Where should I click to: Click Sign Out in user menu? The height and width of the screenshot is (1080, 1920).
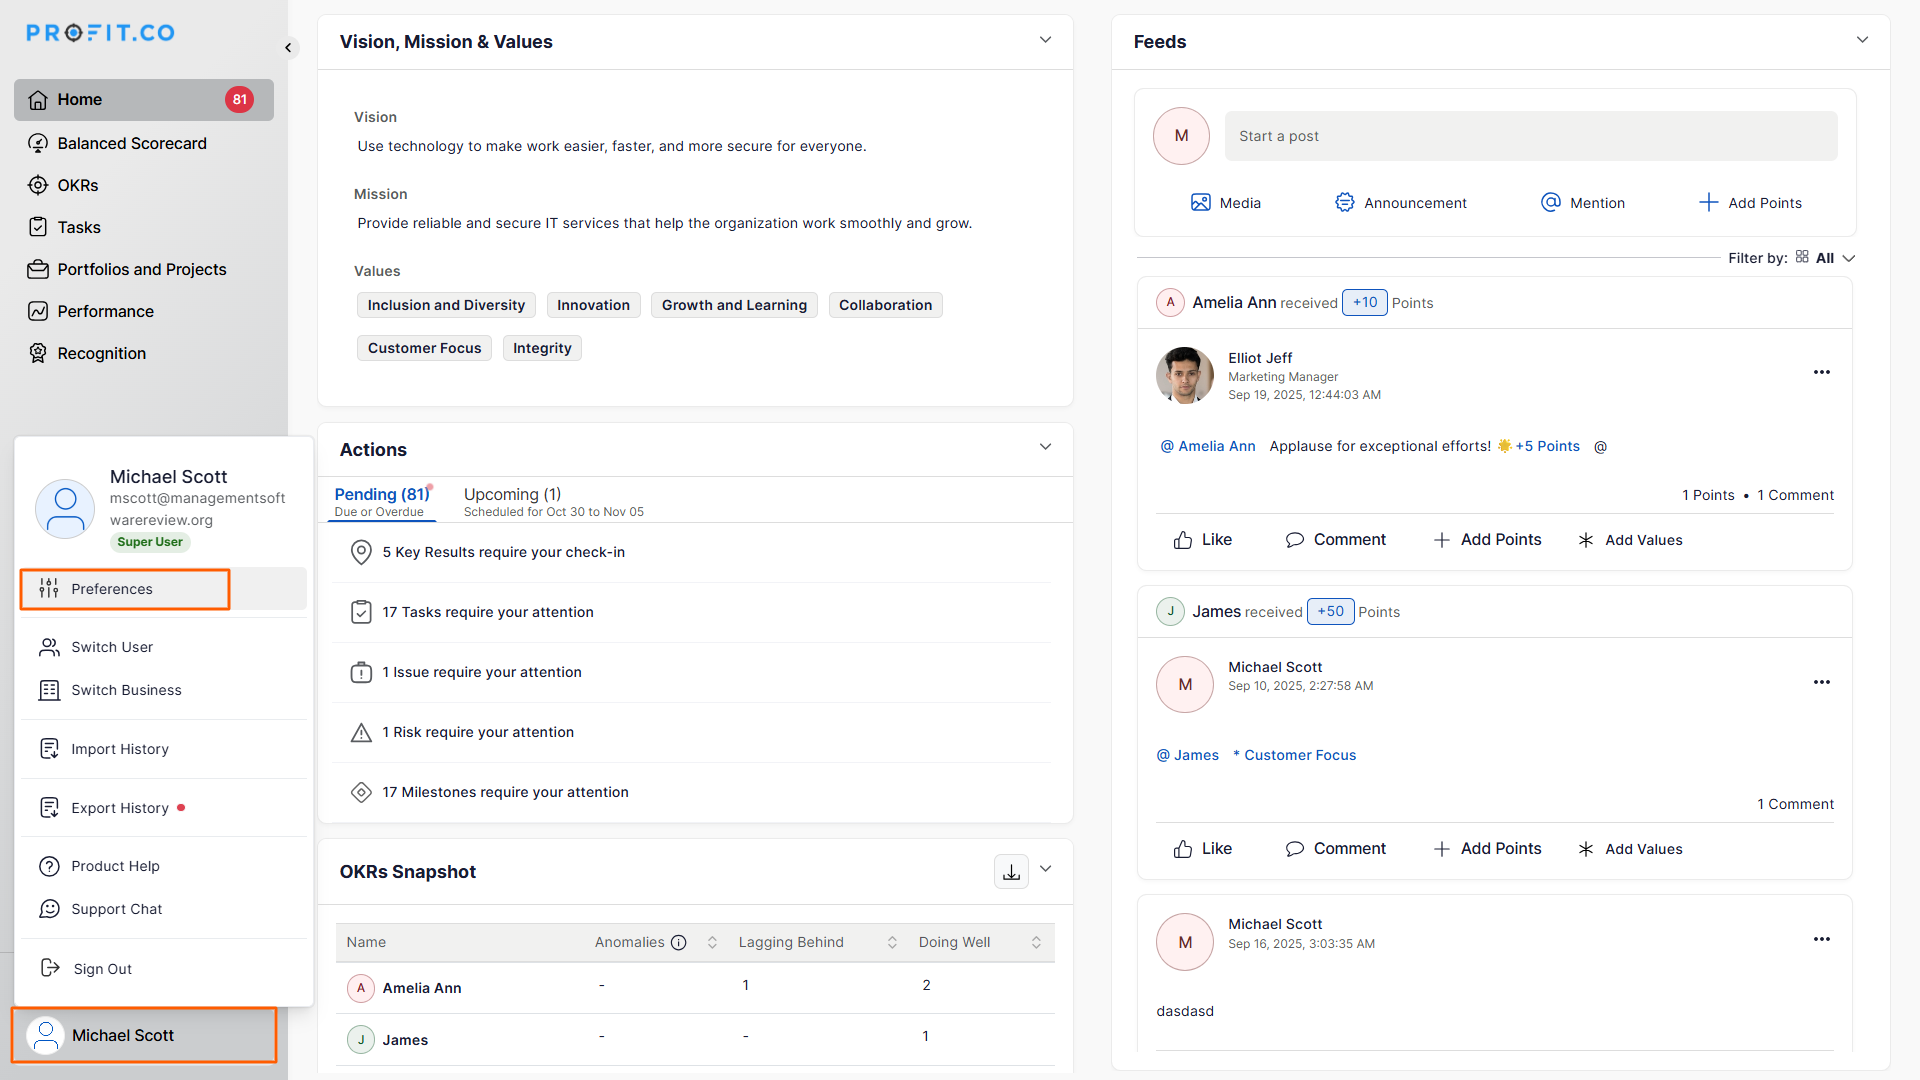[102, 969]
